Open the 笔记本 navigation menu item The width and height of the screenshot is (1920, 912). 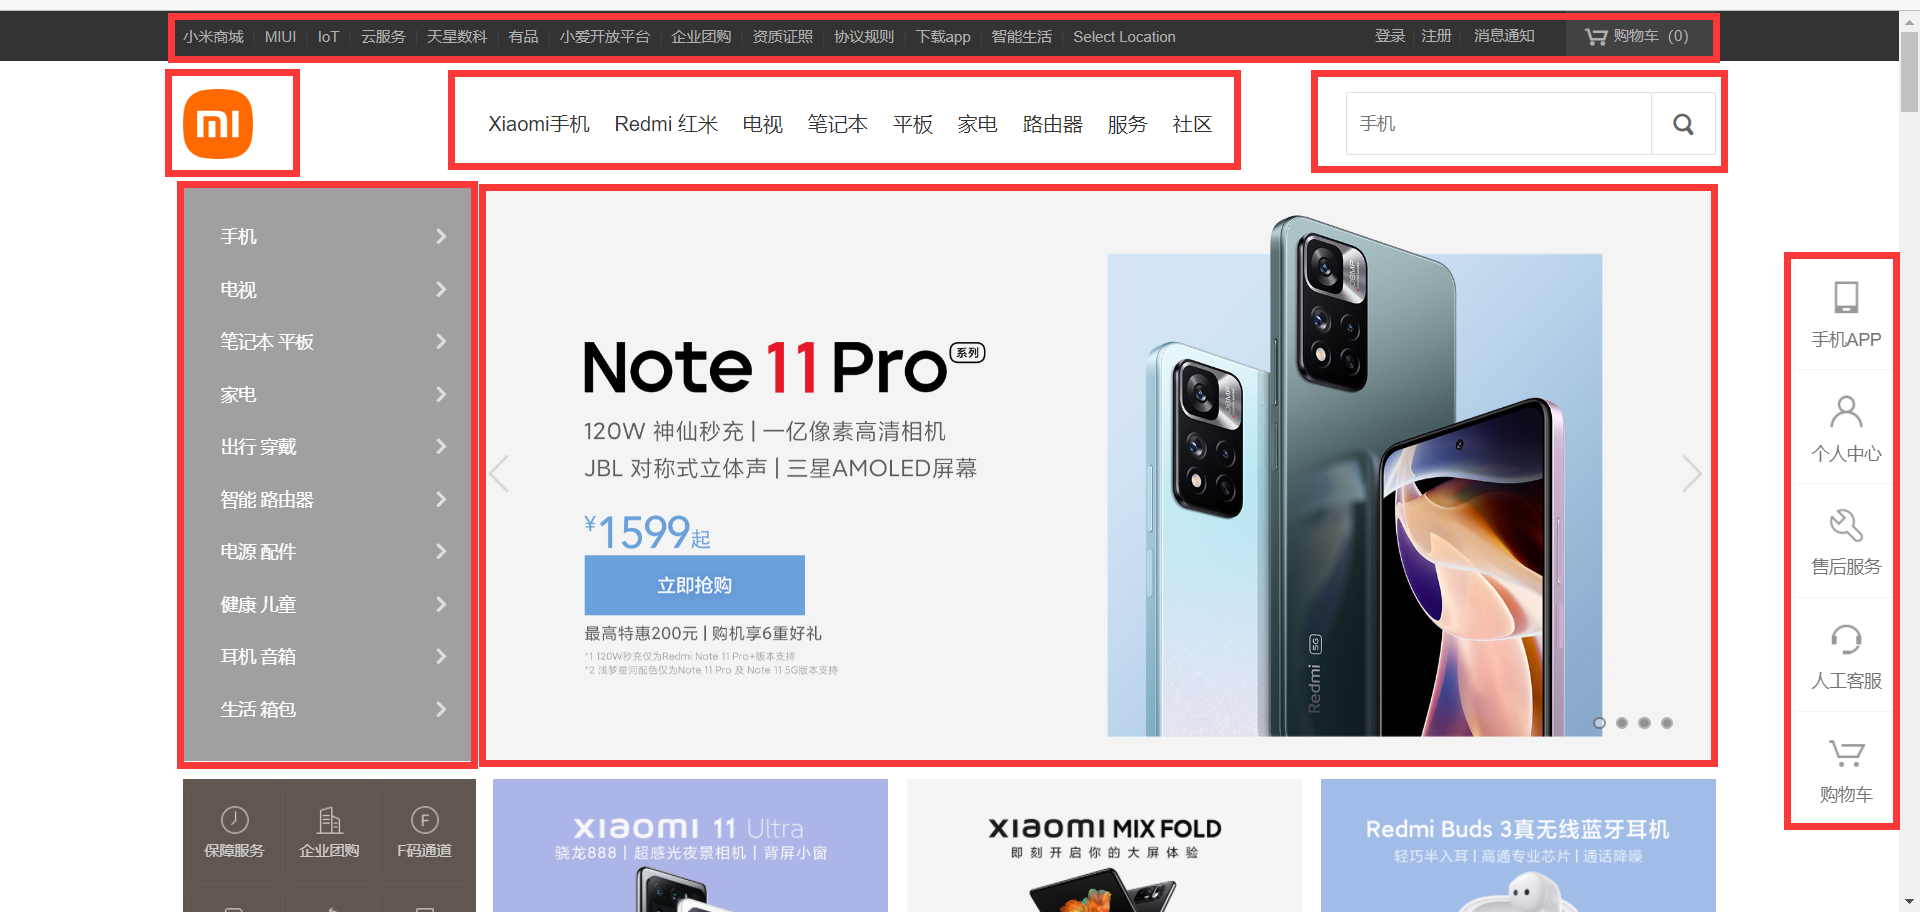[x=838, y=124]
